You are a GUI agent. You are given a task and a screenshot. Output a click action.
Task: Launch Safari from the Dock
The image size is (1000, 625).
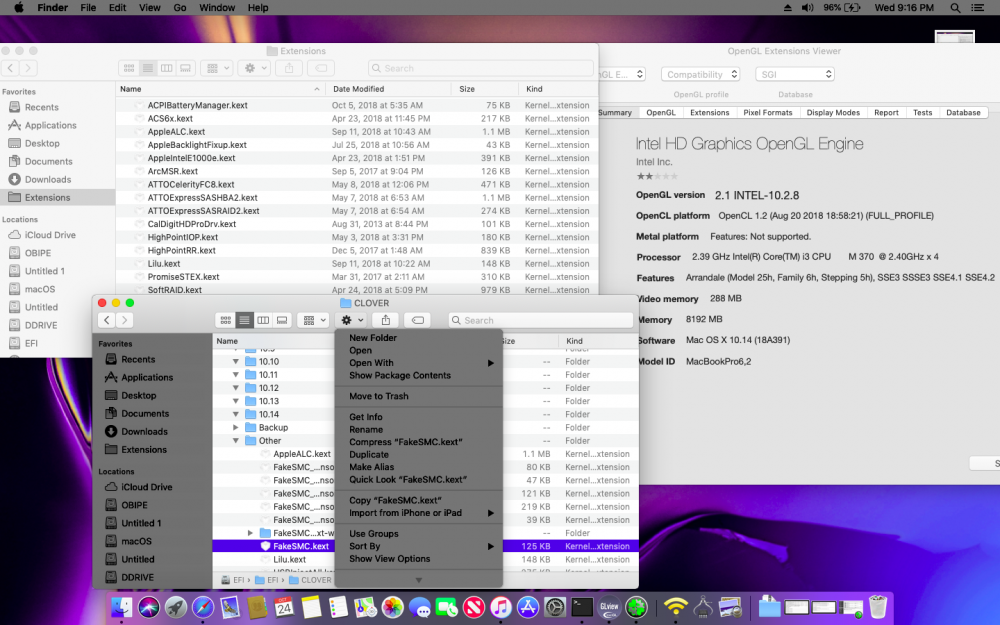[203, 607]
